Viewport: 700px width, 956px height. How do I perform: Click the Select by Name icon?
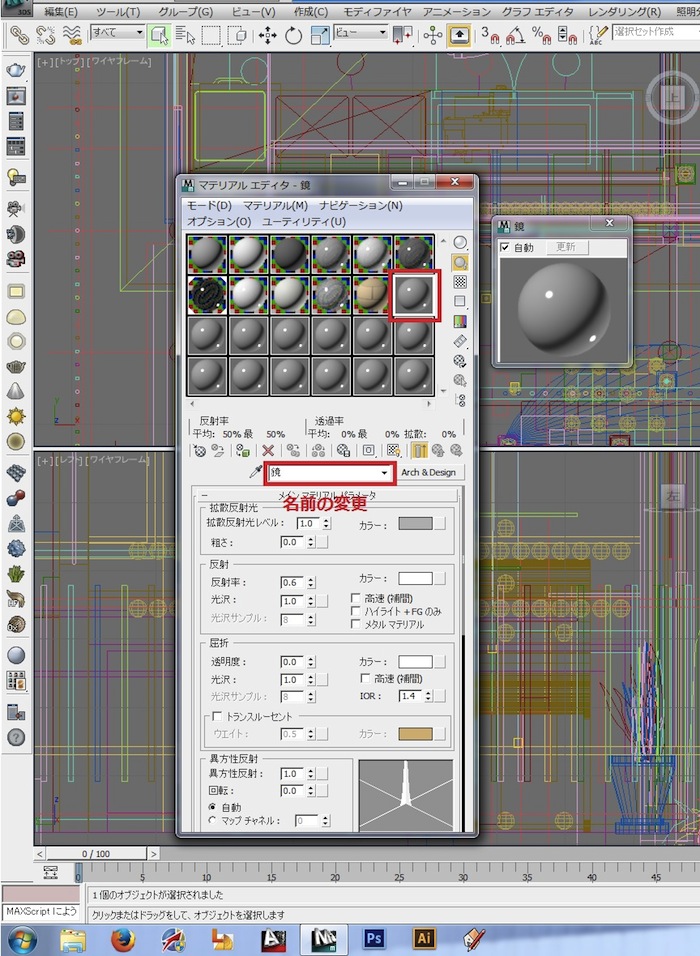185,35
